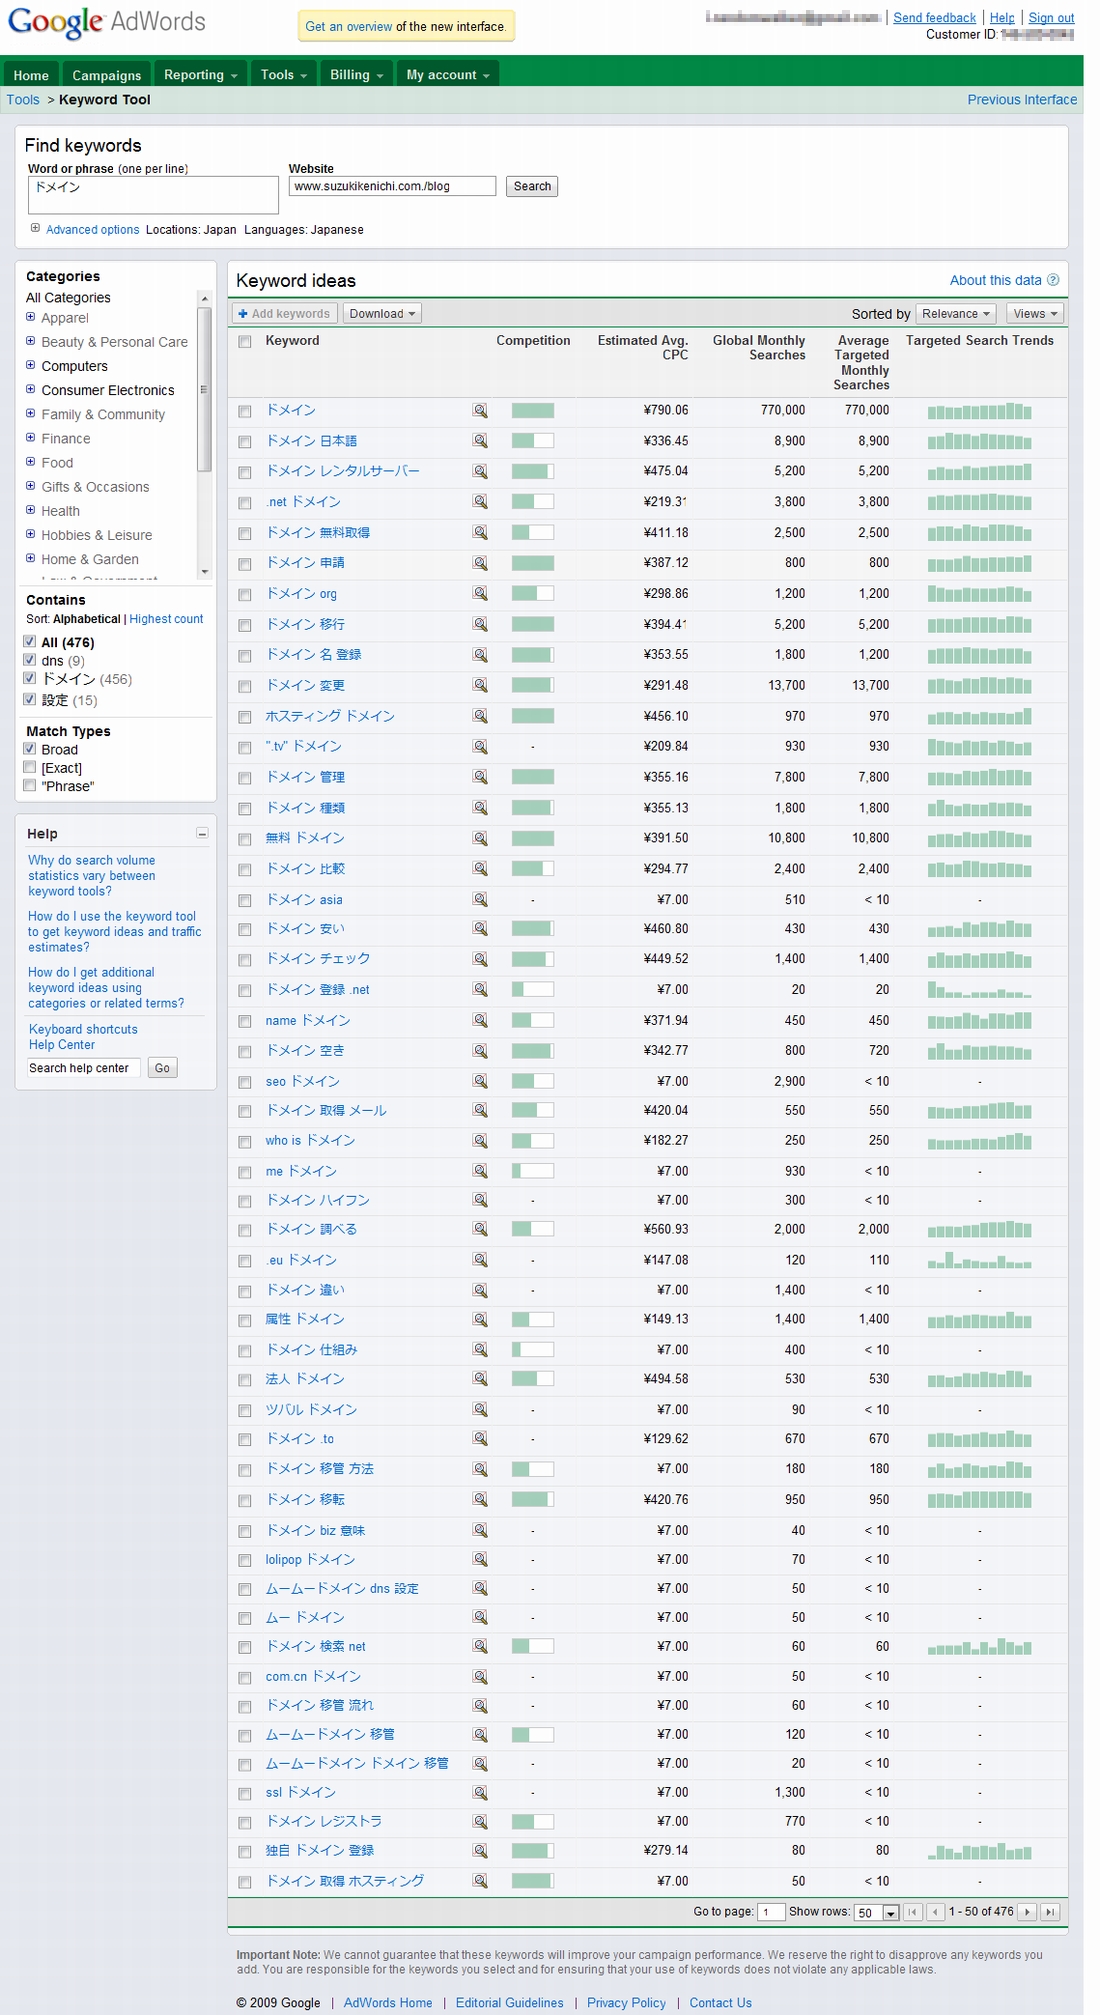Viewport: 1100px width, 2015px height.
Task: Jump to last page of keyword results
Action: (x=1050, y=1912)
